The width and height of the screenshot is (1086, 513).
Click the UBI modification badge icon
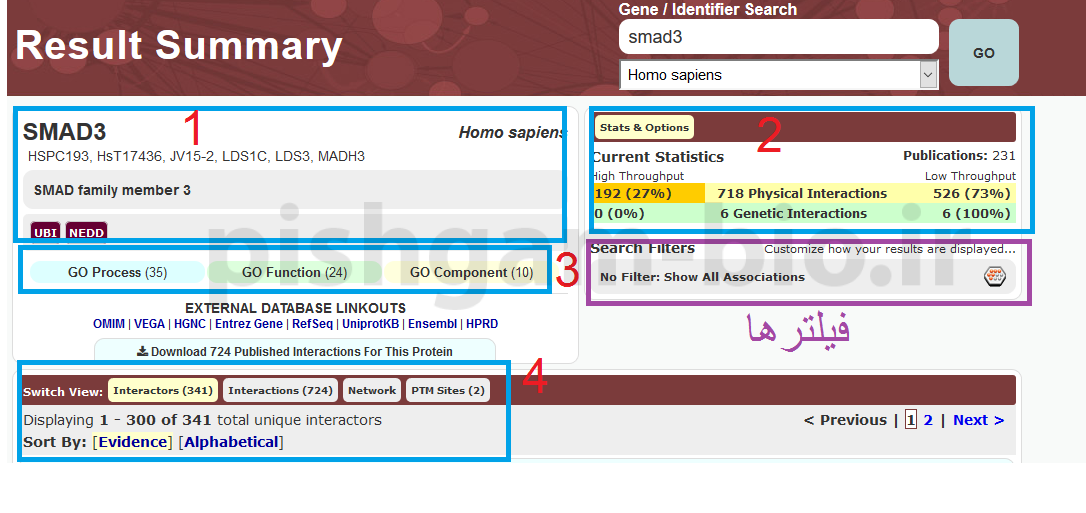[45, 232]
